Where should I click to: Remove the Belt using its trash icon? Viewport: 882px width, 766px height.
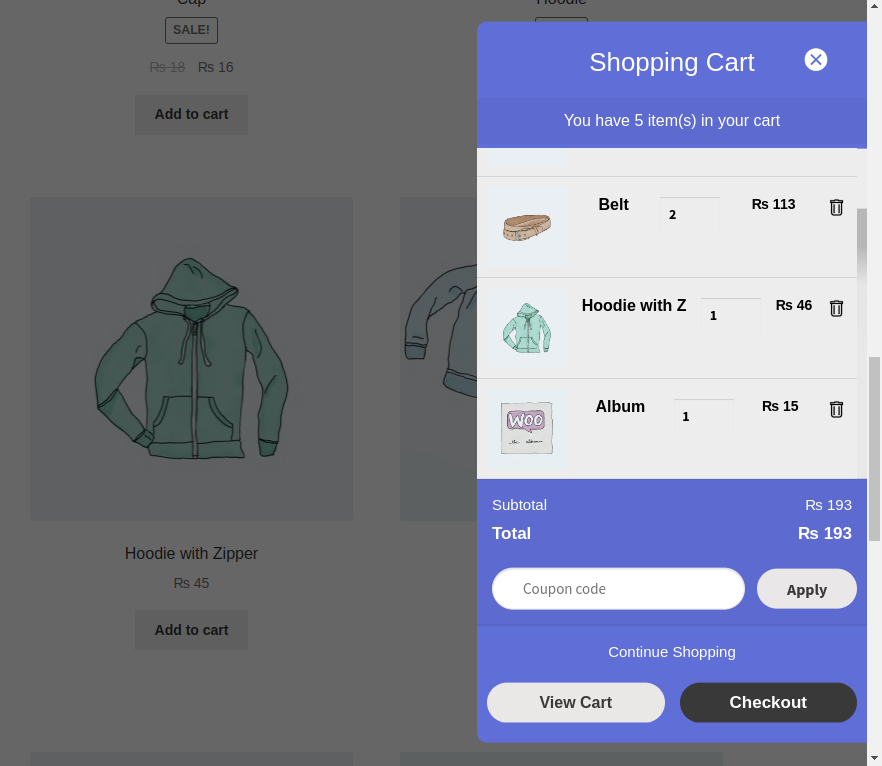(836, 207)
